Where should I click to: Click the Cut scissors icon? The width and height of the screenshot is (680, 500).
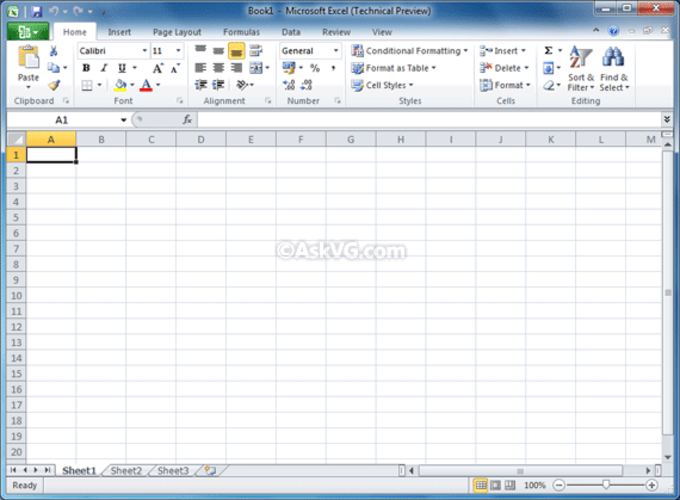53,51
